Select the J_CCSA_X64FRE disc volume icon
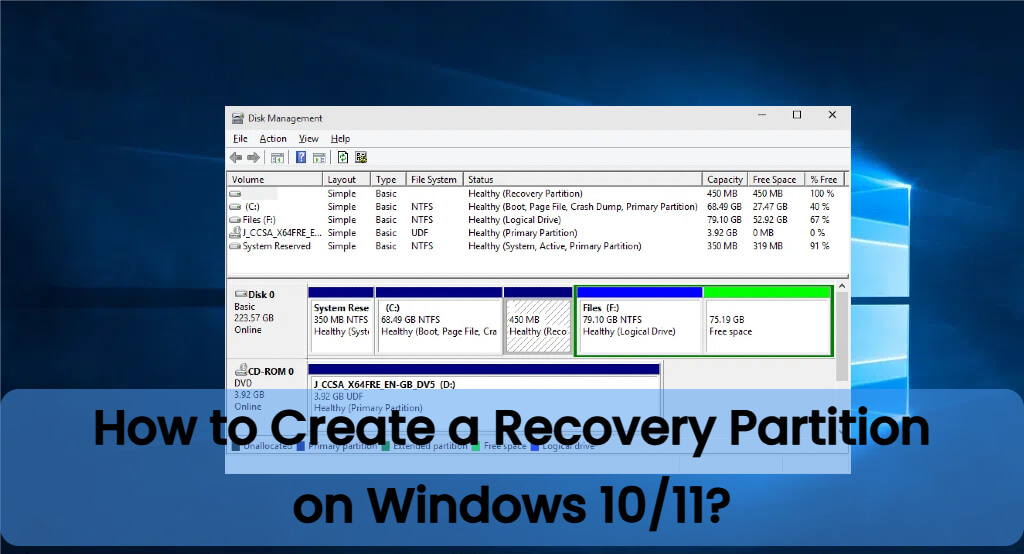The image size is (1024, 554). pos(235,233)
